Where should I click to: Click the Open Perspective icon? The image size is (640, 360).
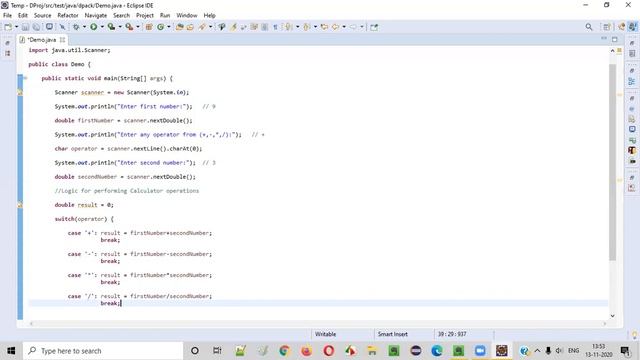607,27
